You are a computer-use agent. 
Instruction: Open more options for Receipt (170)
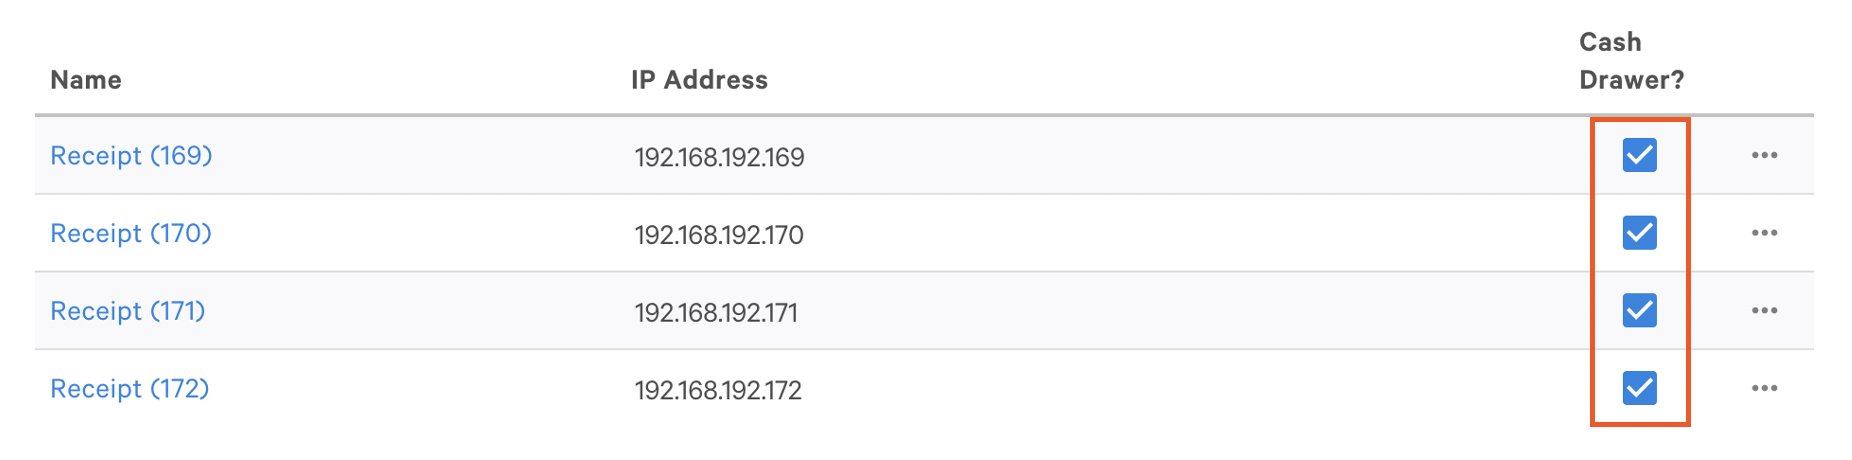click(x=1764, y=233)
